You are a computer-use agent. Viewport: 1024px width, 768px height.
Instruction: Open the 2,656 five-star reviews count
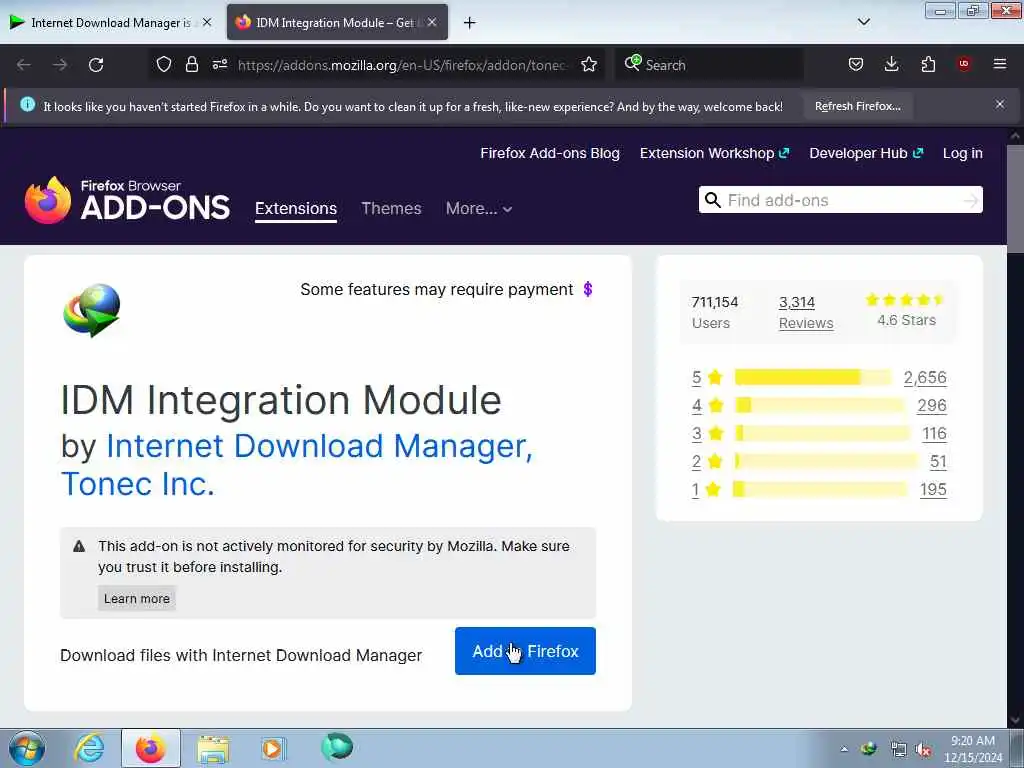point(925,377)
